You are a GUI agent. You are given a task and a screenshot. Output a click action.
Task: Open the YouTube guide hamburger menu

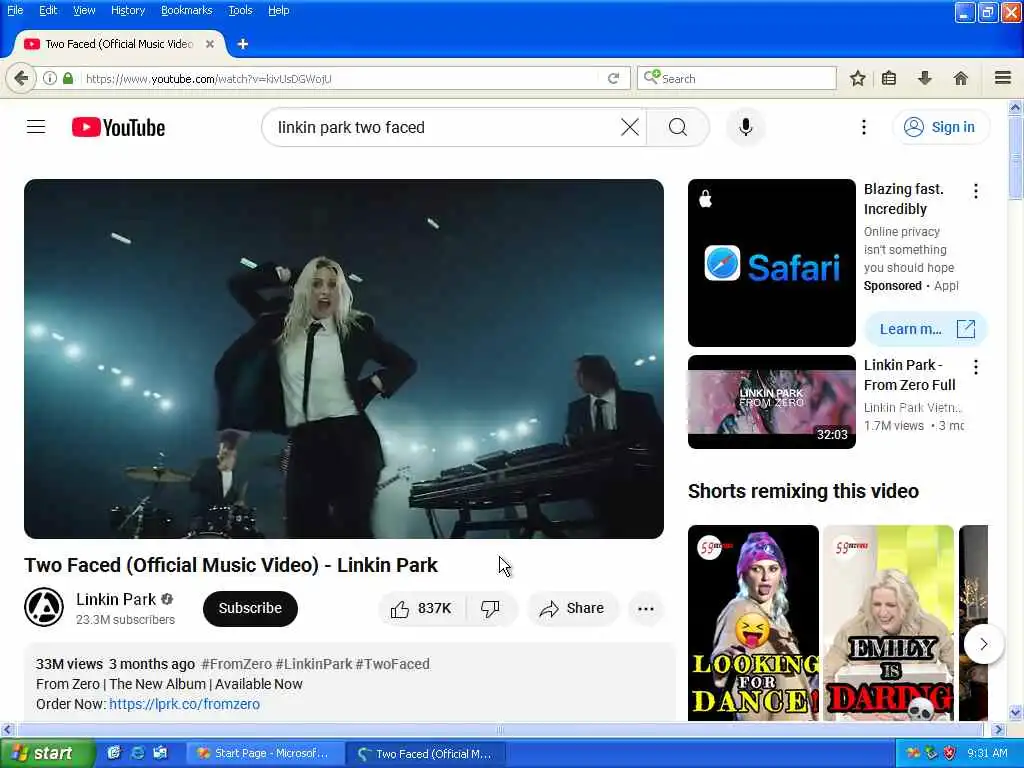click(x=36, y=127)
